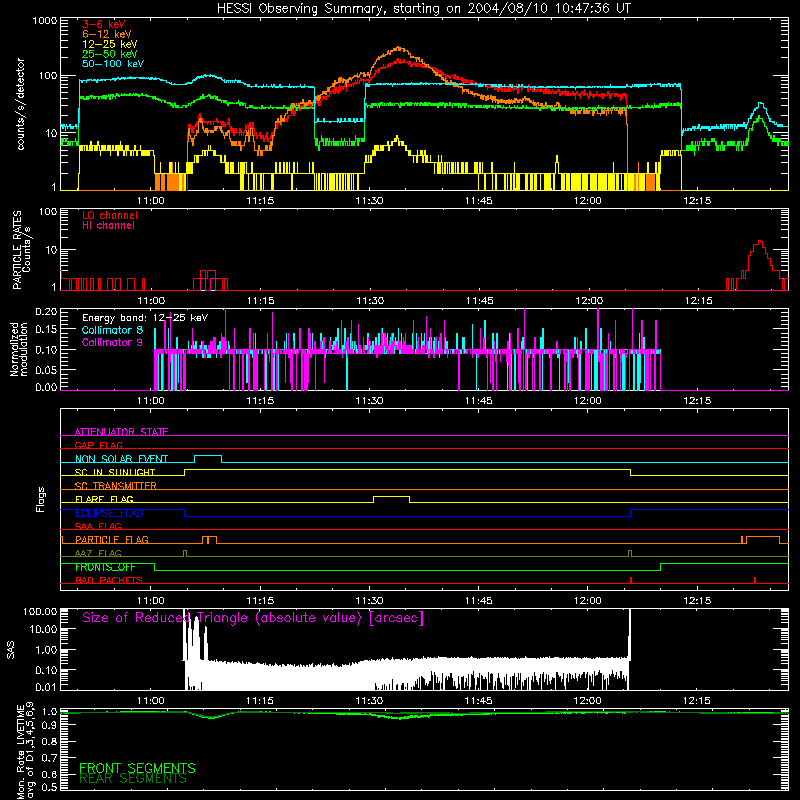Click the '0.7' livetime tick value

[x=50, y=757]
